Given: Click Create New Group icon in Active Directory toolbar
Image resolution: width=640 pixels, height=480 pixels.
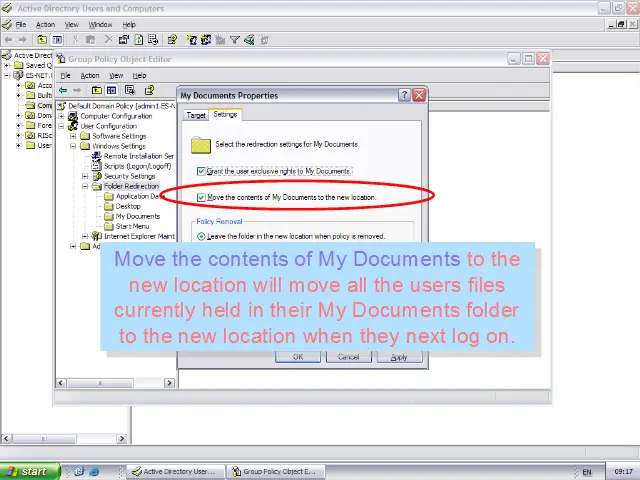Looking at the screenshot, I should coord(206,40).
